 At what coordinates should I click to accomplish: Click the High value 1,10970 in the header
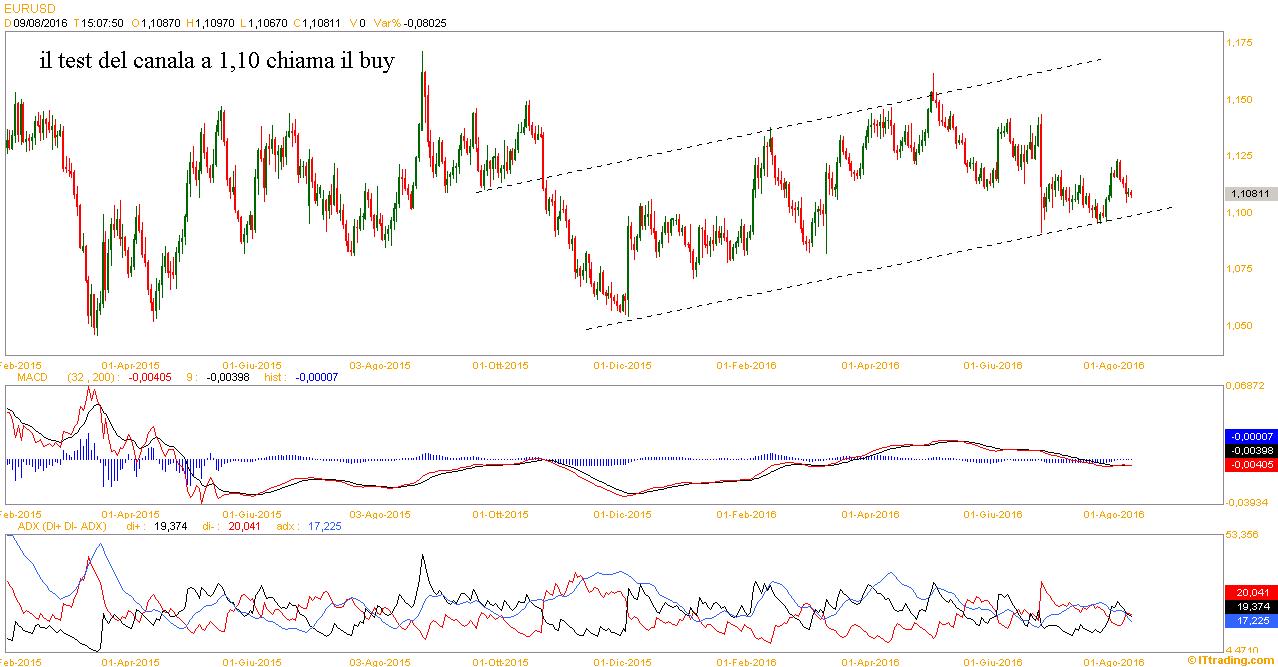(x=215, y=21)
